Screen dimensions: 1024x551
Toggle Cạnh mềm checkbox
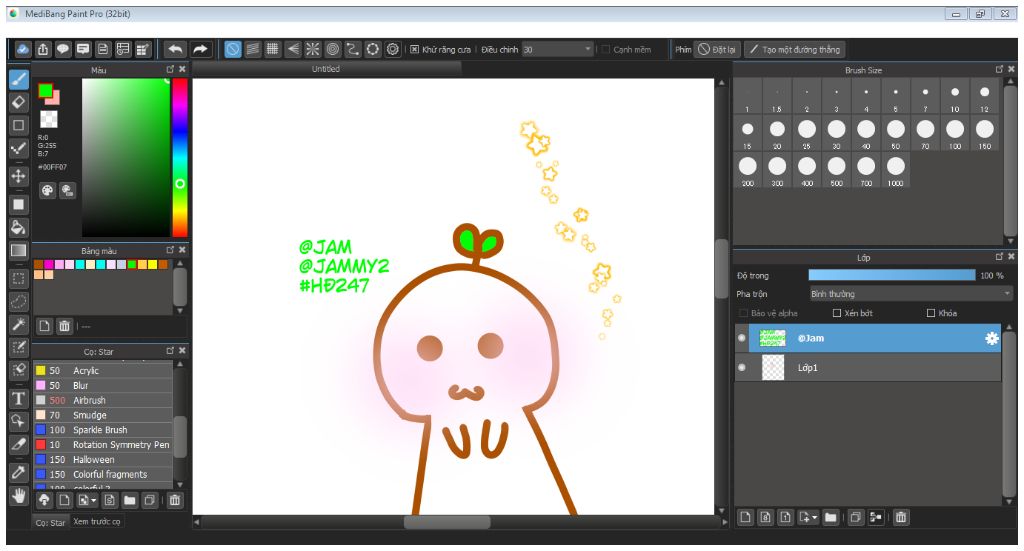(605, 50)
